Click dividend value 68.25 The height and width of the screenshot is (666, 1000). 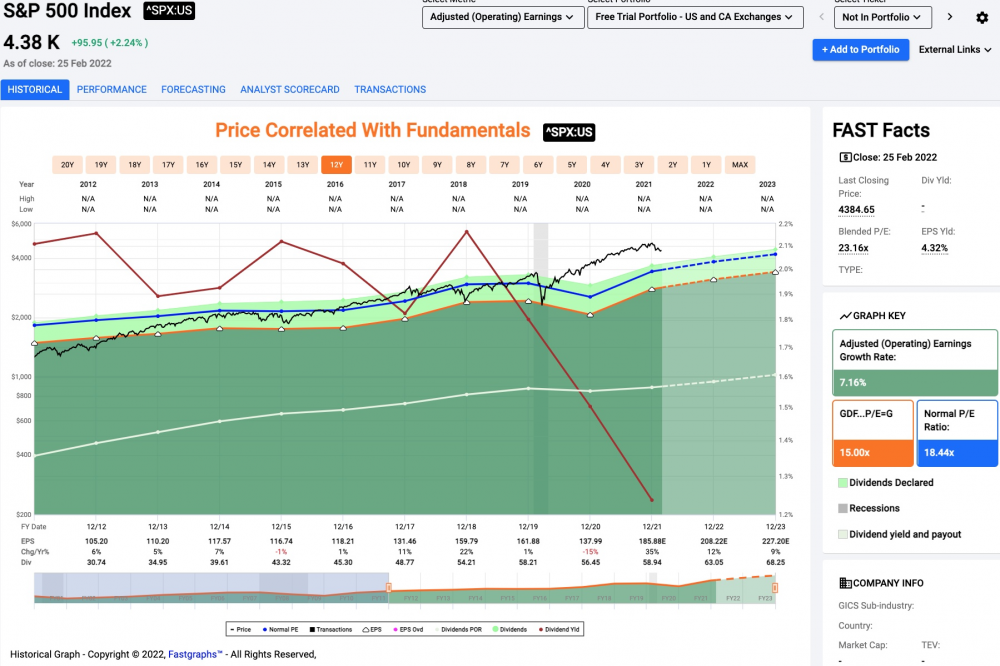(776, 563)
